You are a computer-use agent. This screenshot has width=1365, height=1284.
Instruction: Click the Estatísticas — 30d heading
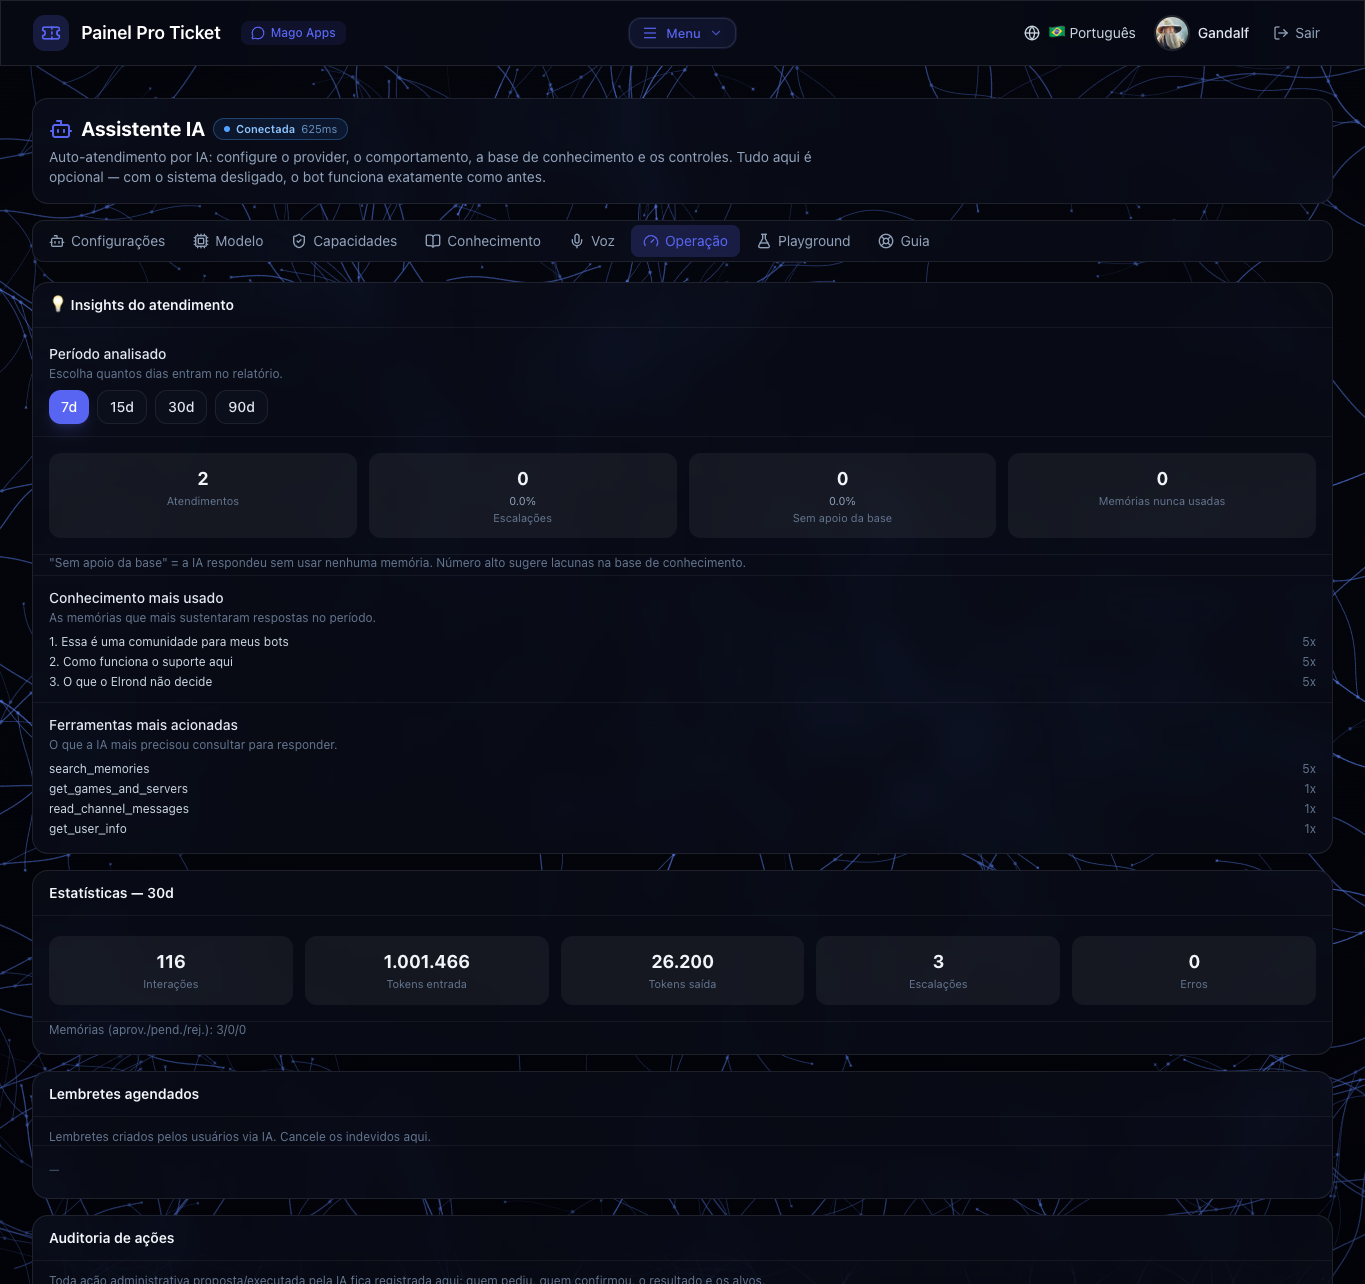tap(111, 893)
